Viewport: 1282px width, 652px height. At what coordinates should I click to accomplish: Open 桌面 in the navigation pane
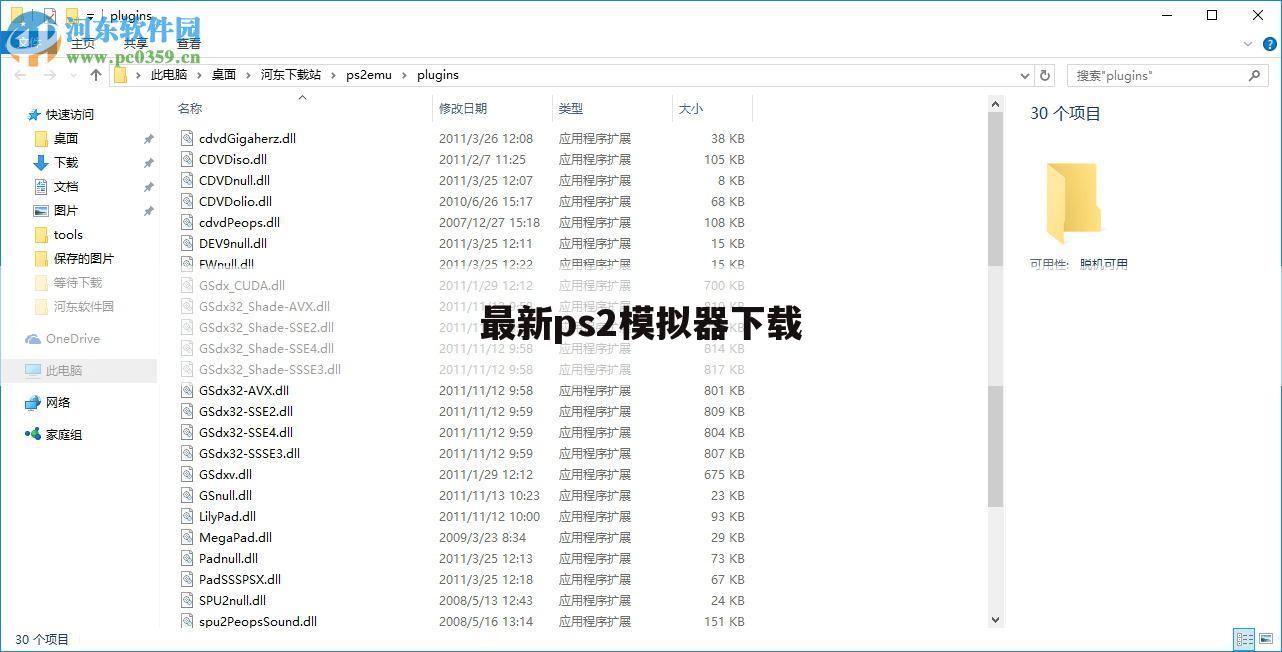pos(66,139)
